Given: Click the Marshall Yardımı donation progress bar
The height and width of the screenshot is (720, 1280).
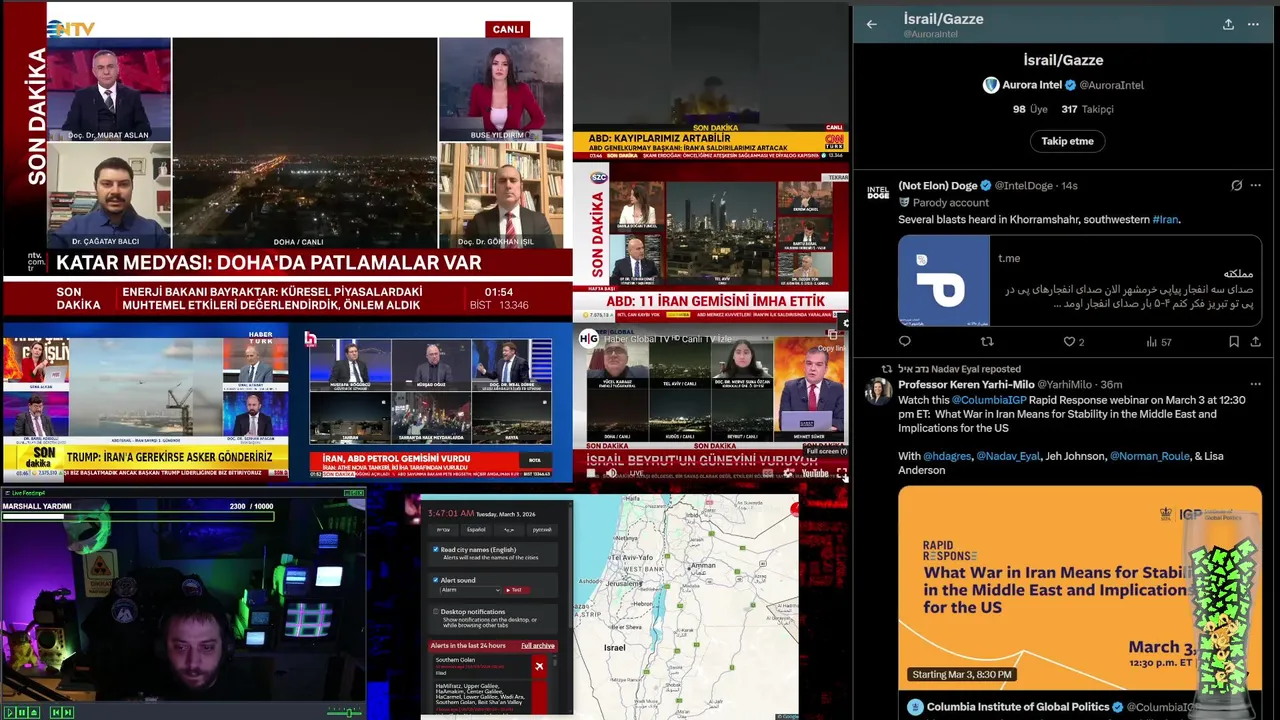Looking at the screenshot, I should pyautogui.click(x=138, y=516).
